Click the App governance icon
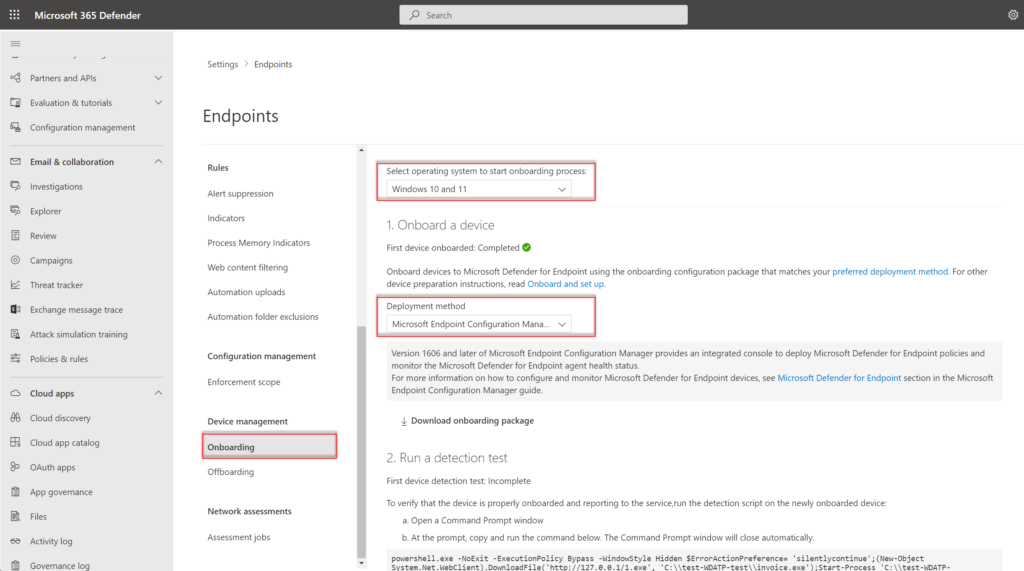 [16, 491]
